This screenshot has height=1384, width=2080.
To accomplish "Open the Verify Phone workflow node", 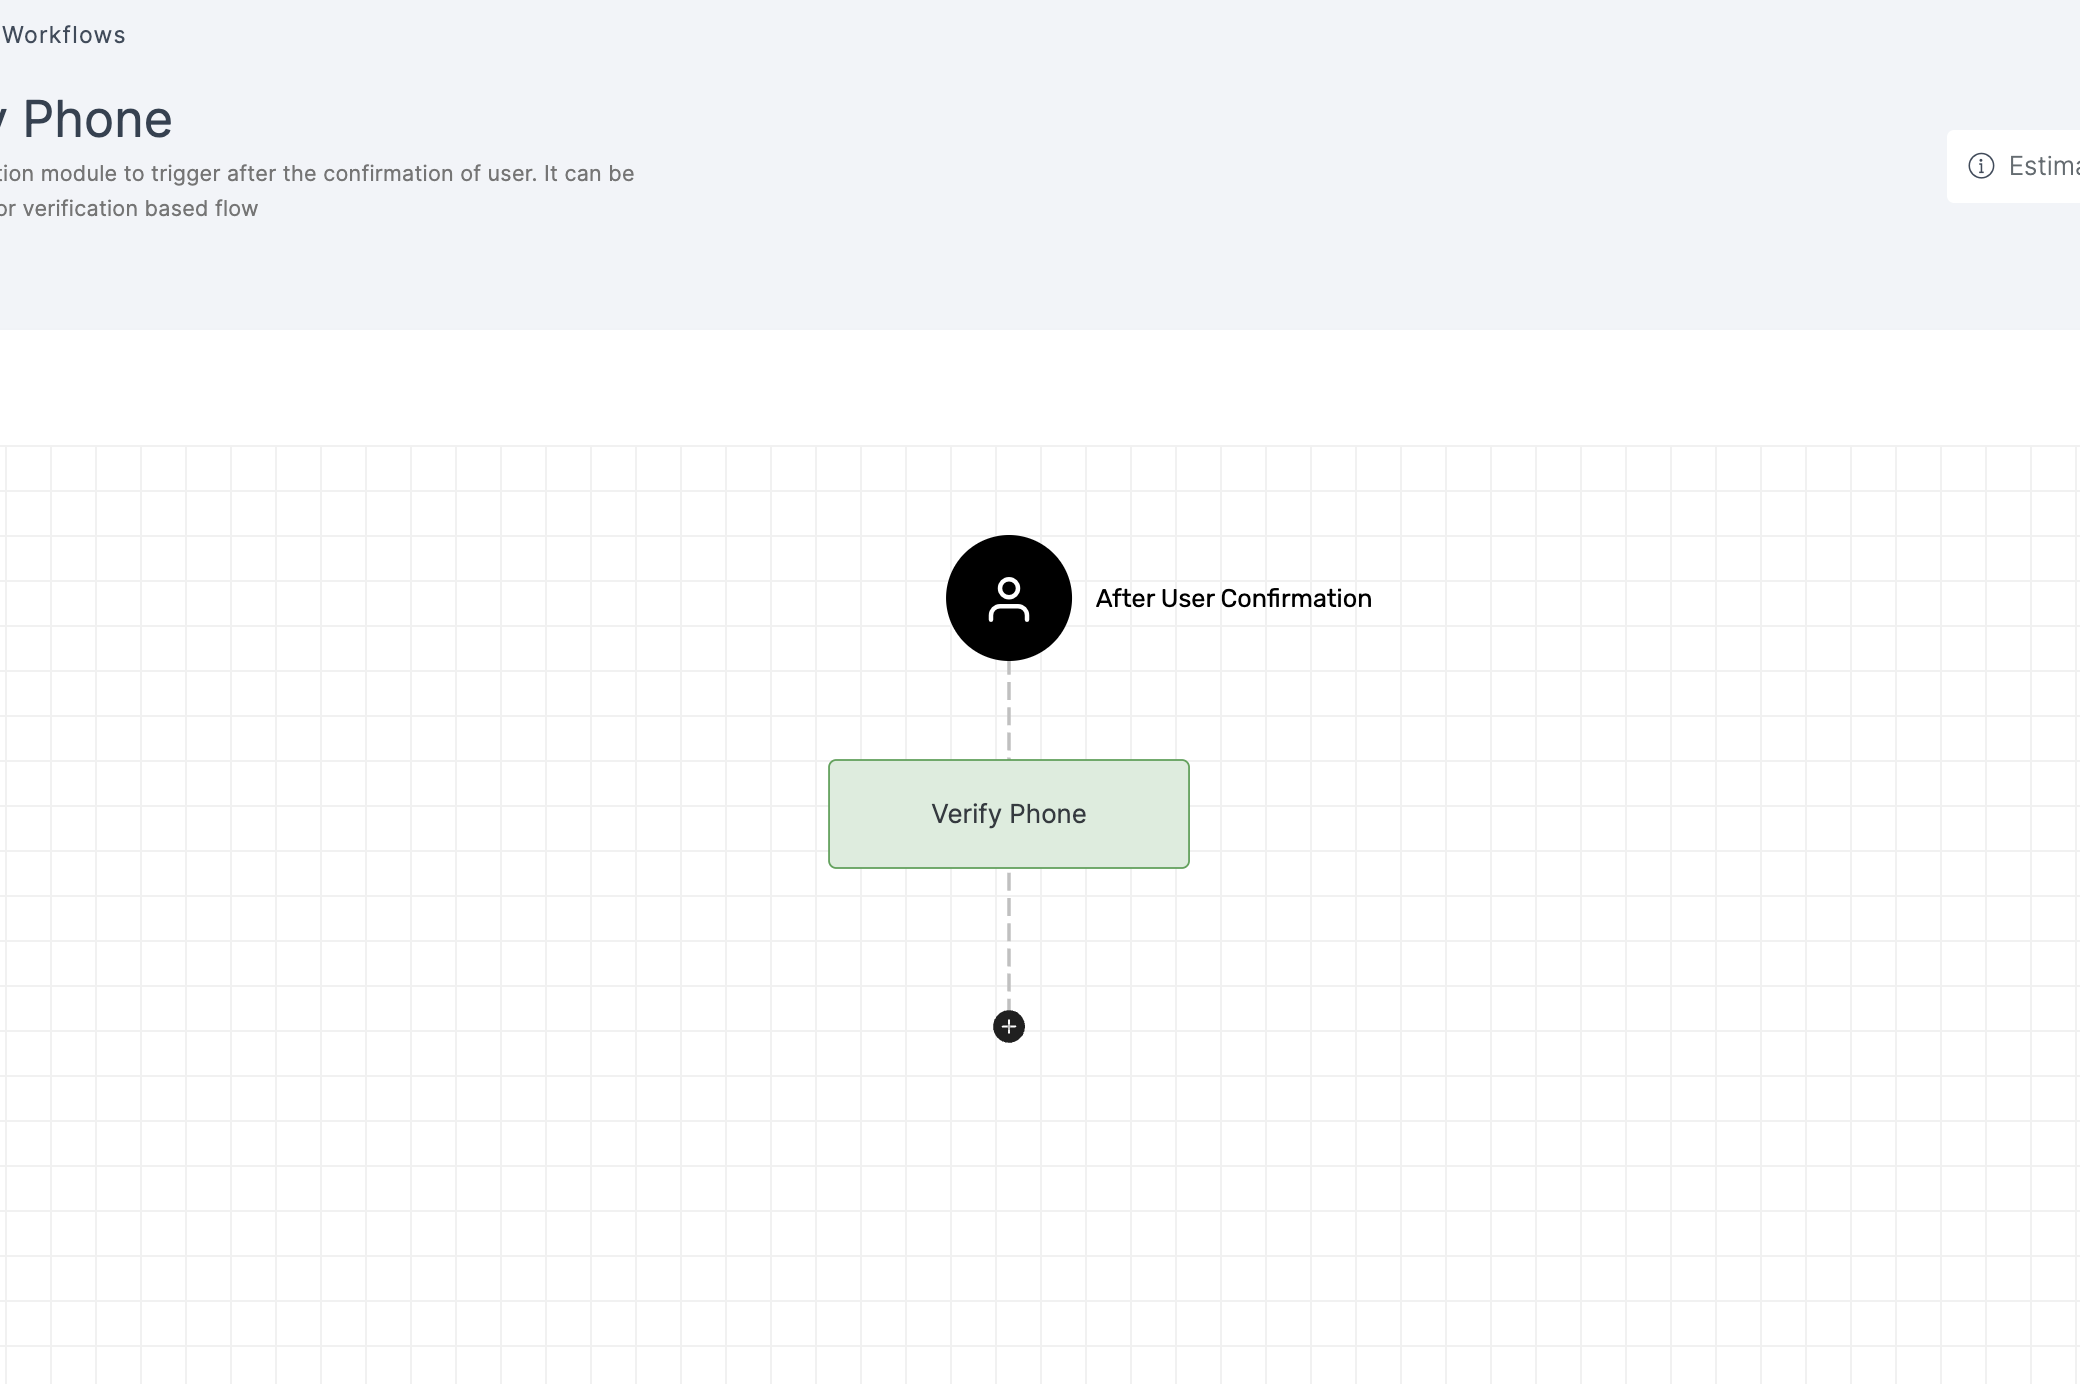I will 1008,814.
